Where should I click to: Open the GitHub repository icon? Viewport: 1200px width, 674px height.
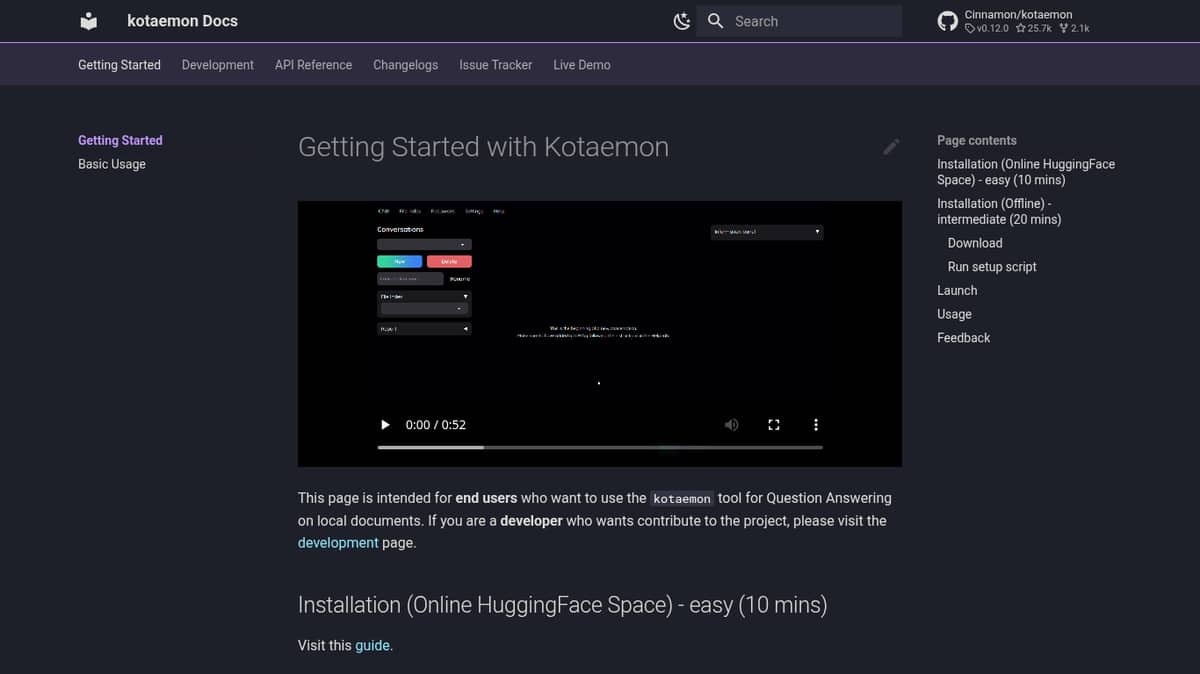pos(947,21)
